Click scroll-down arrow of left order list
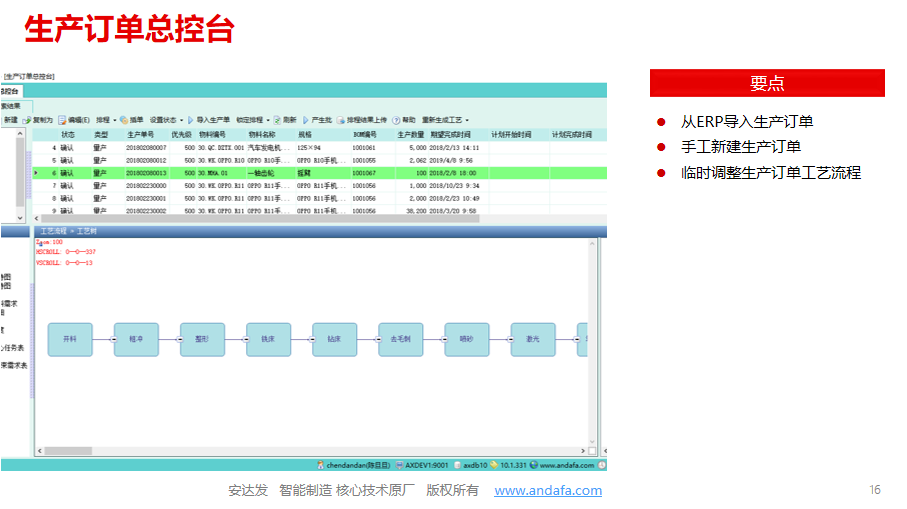The height and width of the screenshot is (509, 907). 20,218
